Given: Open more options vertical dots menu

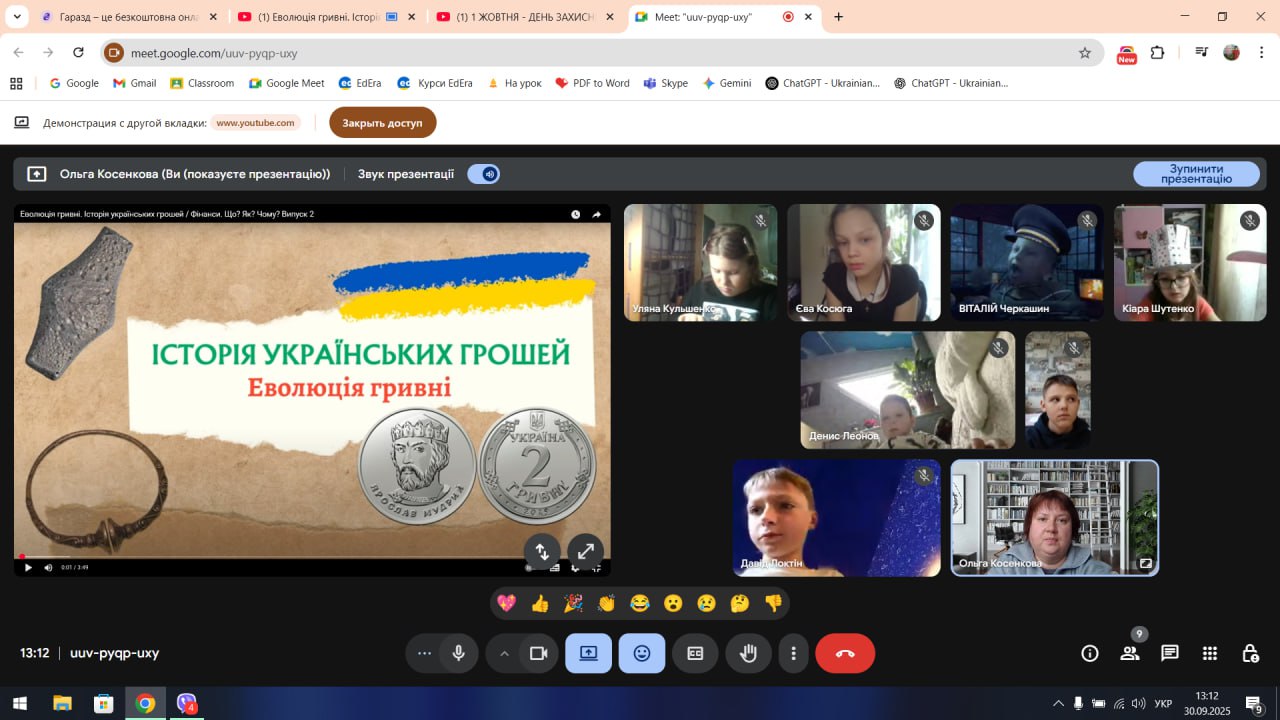Looking at the screenshot, I should [x=793, y=653].
